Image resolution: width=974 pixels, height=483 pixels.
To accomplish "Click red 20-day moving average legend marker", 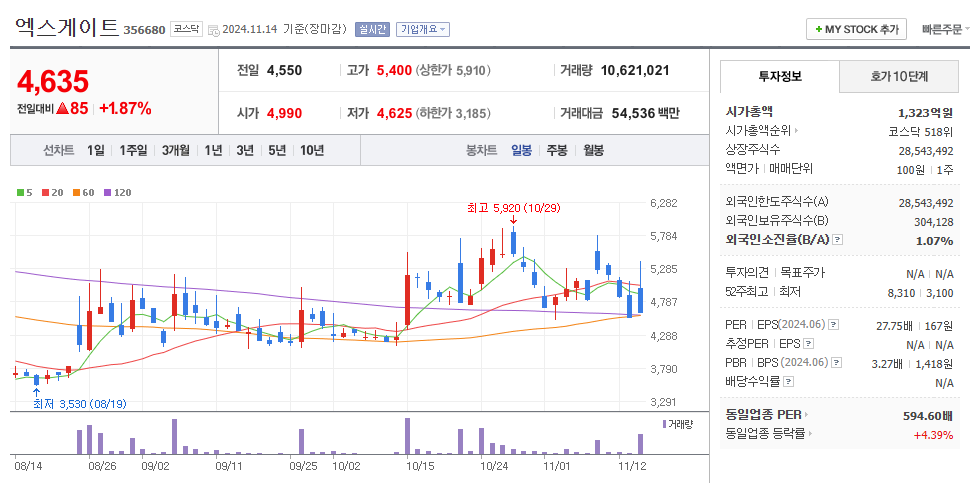I will click(x=45, y=193).
